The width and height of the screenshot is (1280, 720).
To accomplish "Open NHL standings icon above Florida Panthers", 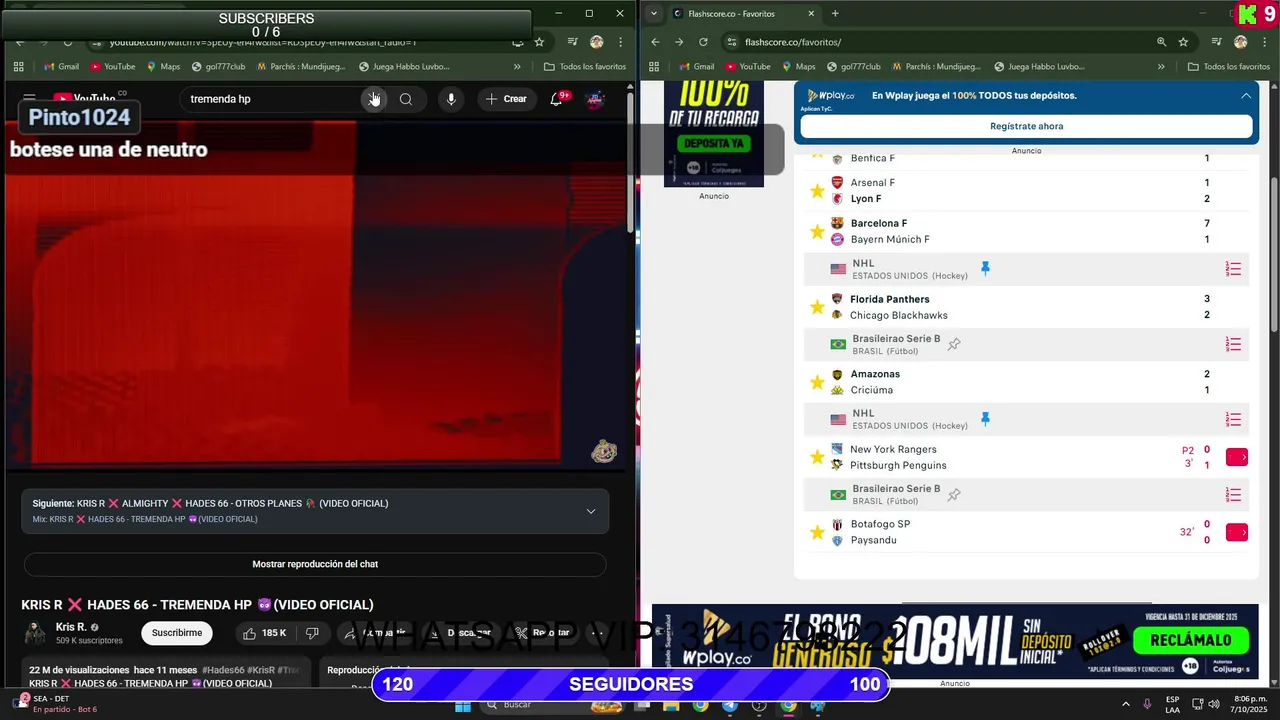I will point(1234,269).
